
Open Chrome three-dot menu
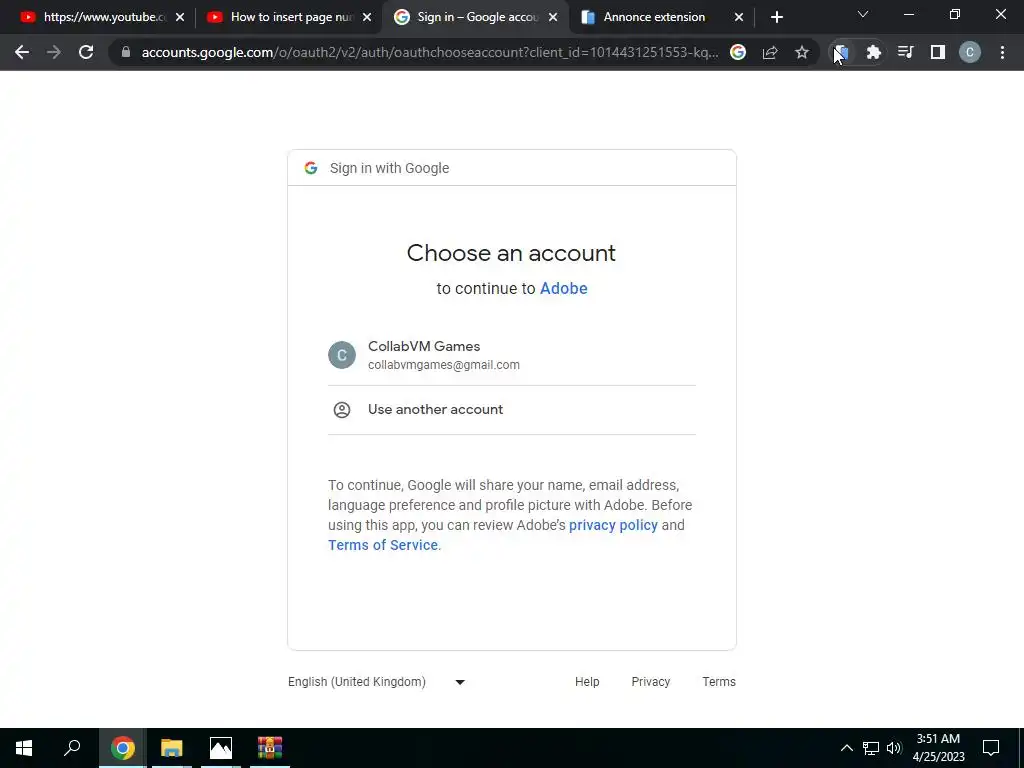point(1002,52)
